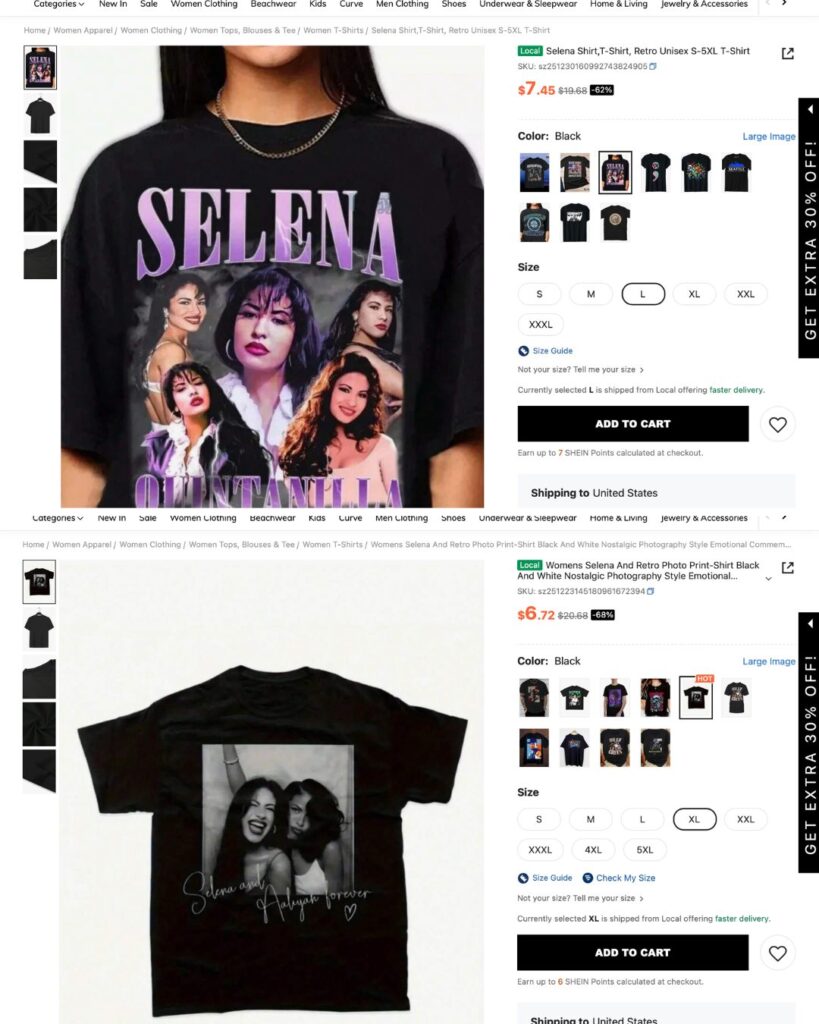Open Size Guide in lower listing
The width and height of the screenshot is (819, 1024).
point(545,878)
